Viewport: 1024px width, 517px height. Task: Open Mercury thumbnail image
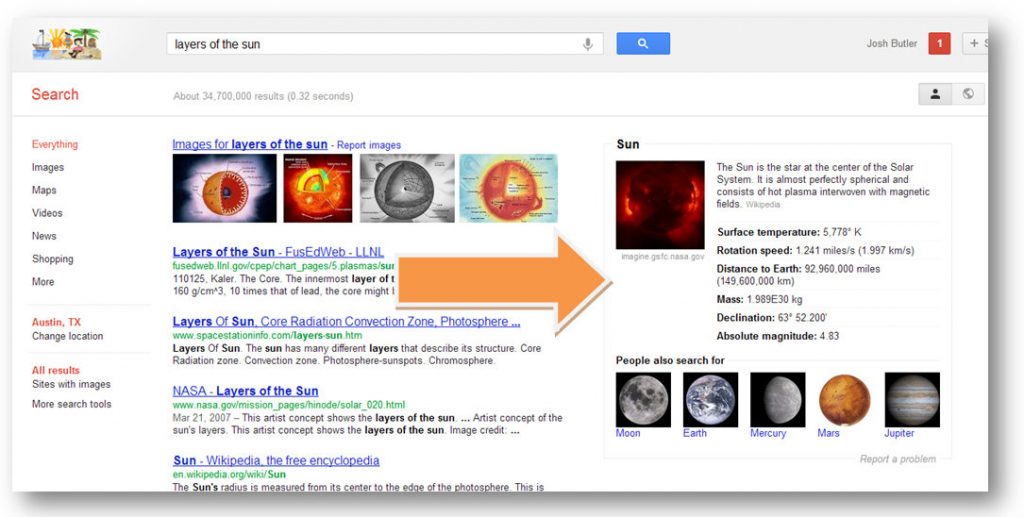click(x=778, y=400)
